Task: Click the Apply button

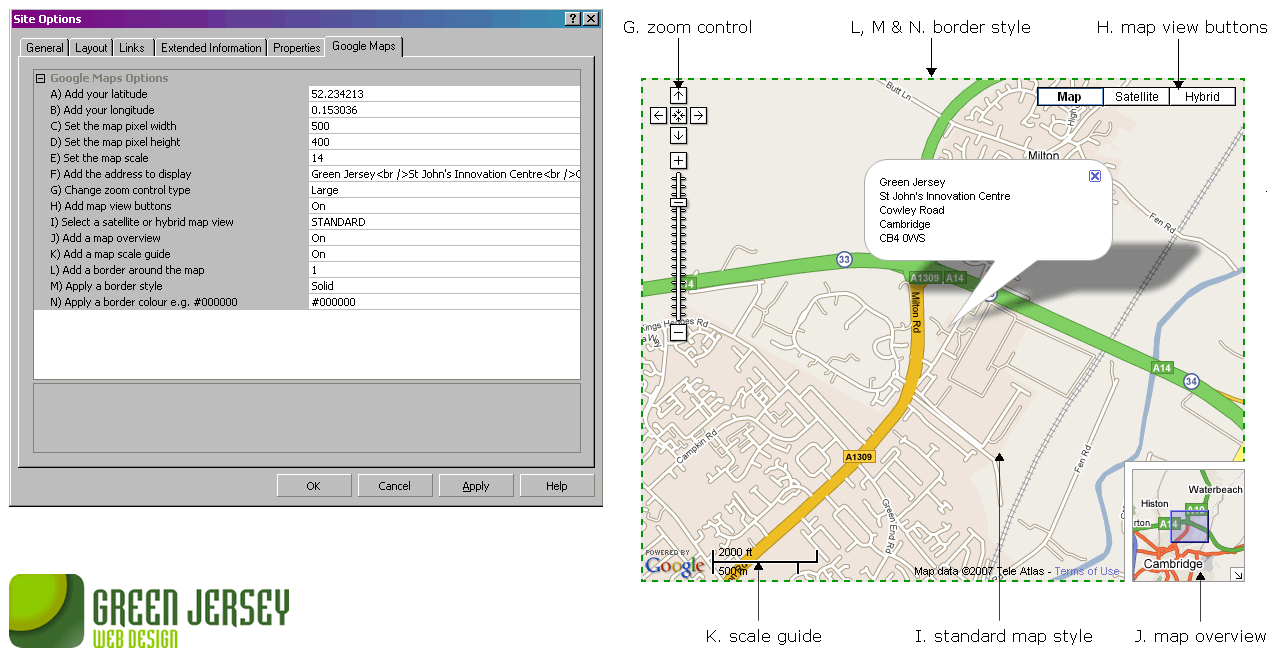Action: coord(475,486)
